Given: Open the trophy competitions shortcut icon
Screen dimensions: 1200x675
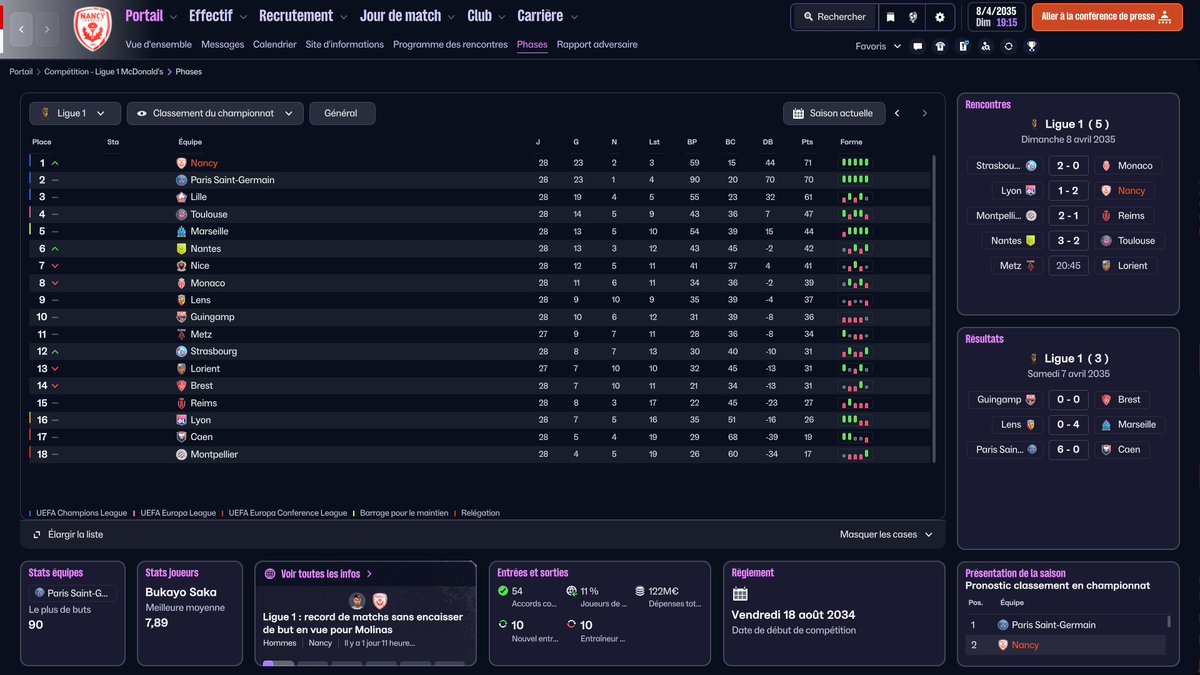Looking at the screenshot, I should pyautogui.click(x=1032, y=46).
